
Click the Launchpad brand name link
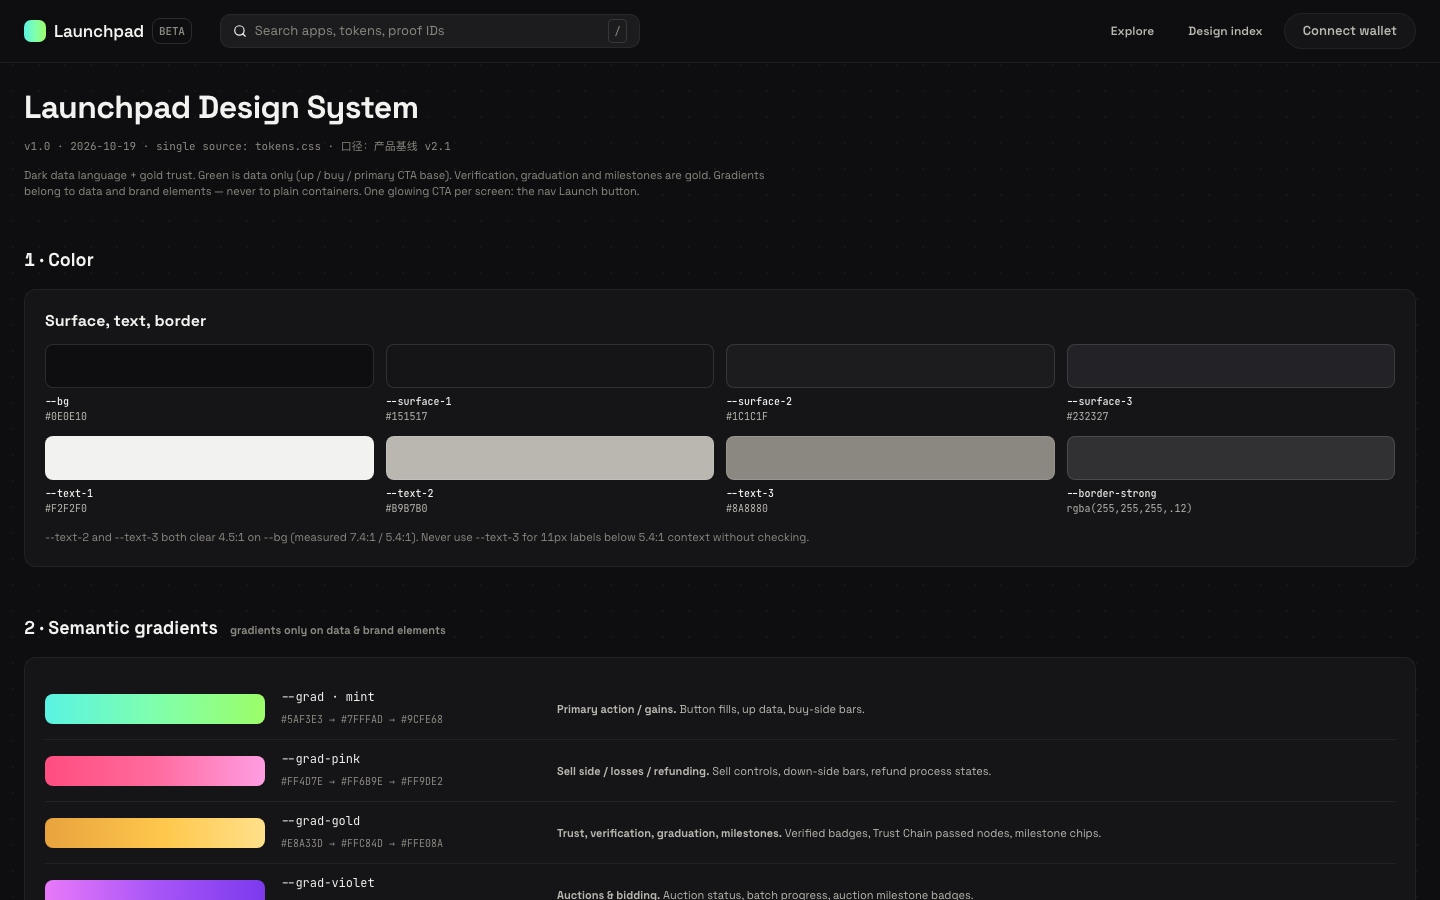pos(99,31)
